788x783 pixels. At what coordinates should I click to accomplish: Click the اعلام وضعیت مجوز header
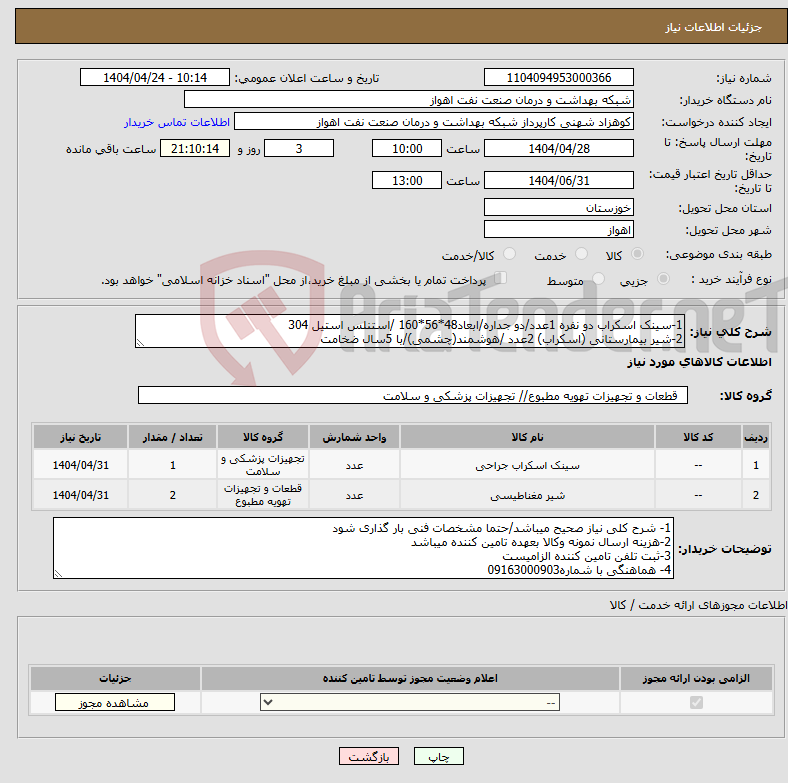[x=410, y=678]
